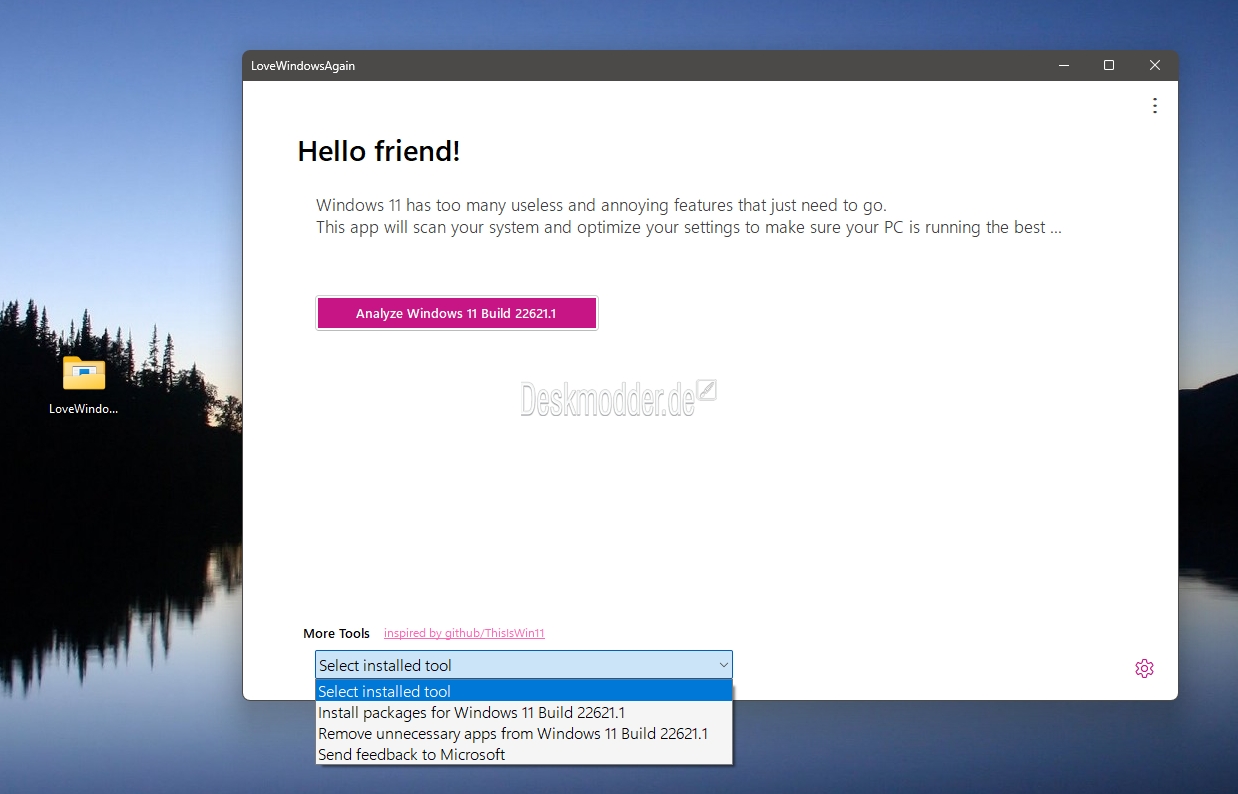Click the Hello friend! heading
Image resolution: width=1238 pixels, height=794 pixels.
pos(379,152)
